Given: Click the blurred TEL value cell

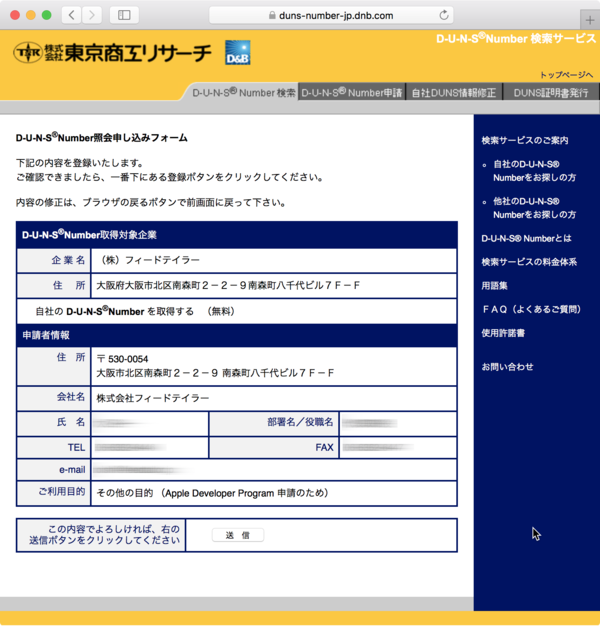Looking at the screenshot, I should click(x=150, y=447).
